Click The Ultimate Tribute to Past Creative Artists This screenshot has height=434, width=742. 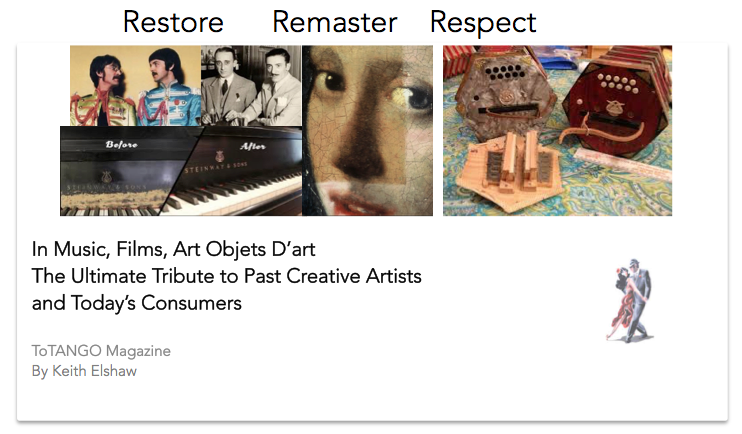[226, 276]
